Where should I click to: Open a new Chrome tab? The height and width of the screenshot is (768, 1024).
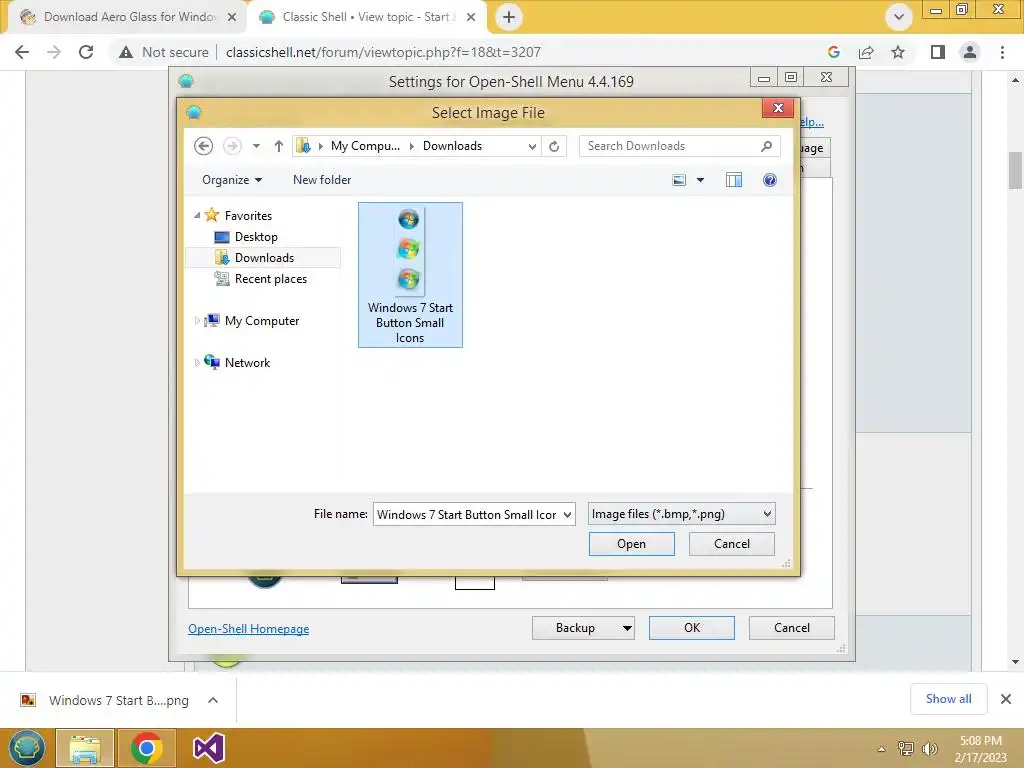click(509, 17)
